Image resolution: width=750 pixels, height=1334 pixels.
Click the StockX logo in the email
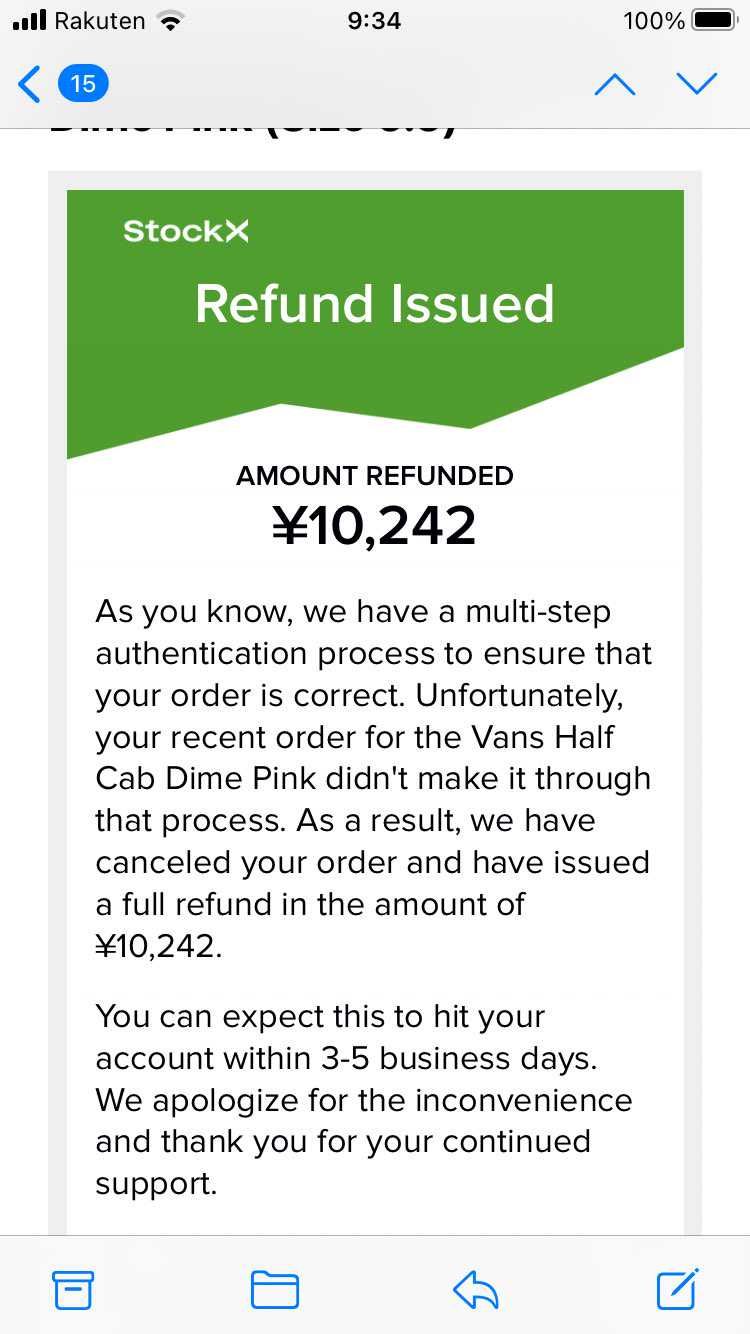click(x=186, y=232)
